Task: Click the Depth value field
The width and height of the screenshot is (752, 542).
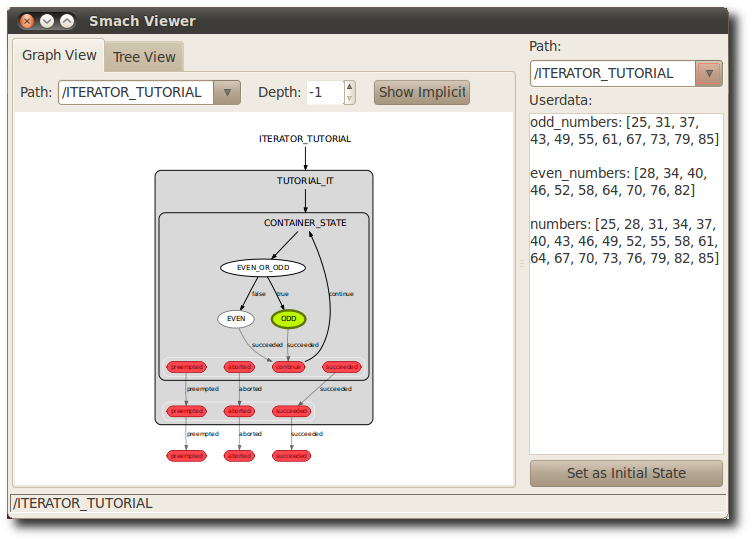Action: click(324, 93)
